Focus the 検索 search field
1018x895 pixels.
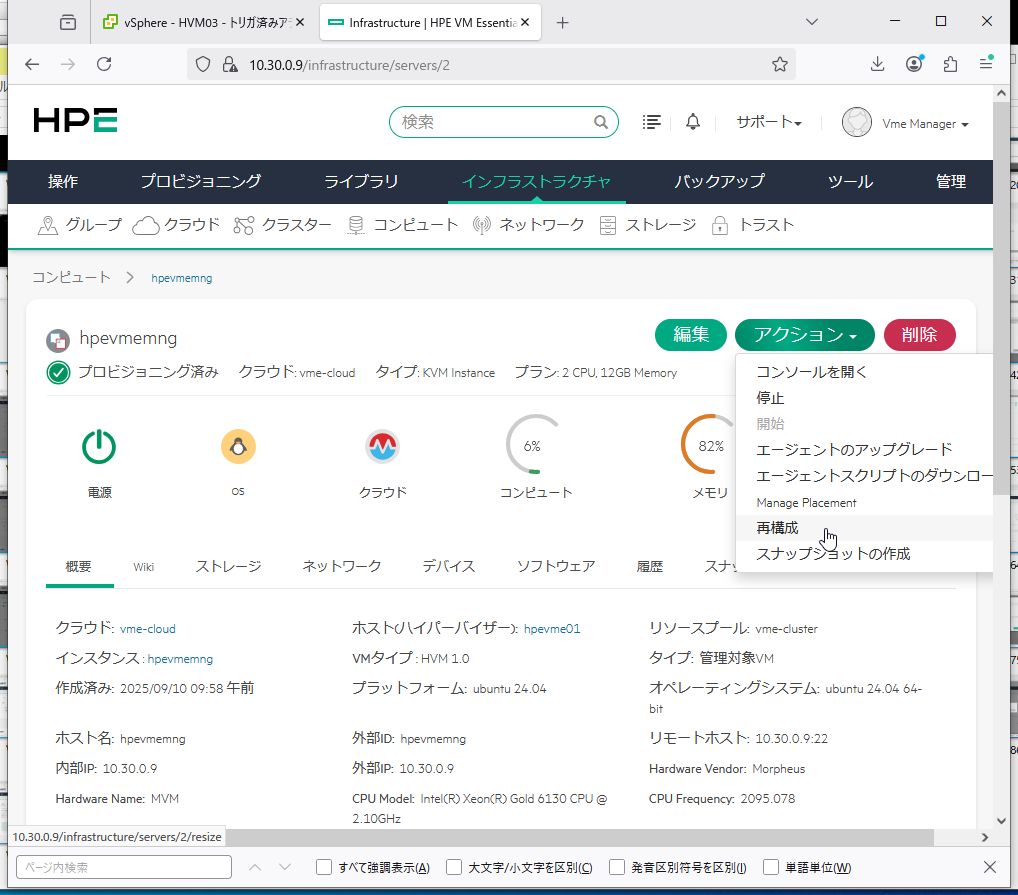coord(495,122)
